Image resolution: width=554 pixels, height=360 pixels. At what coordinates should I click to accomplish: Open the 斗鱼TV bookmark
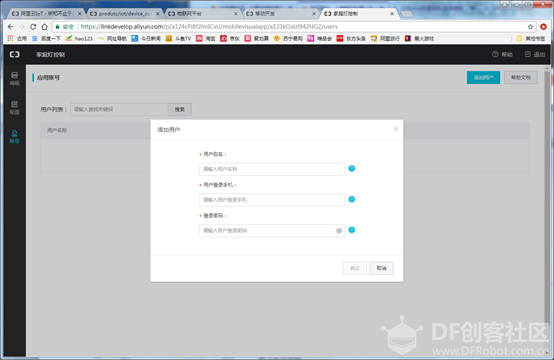point(178,39)
